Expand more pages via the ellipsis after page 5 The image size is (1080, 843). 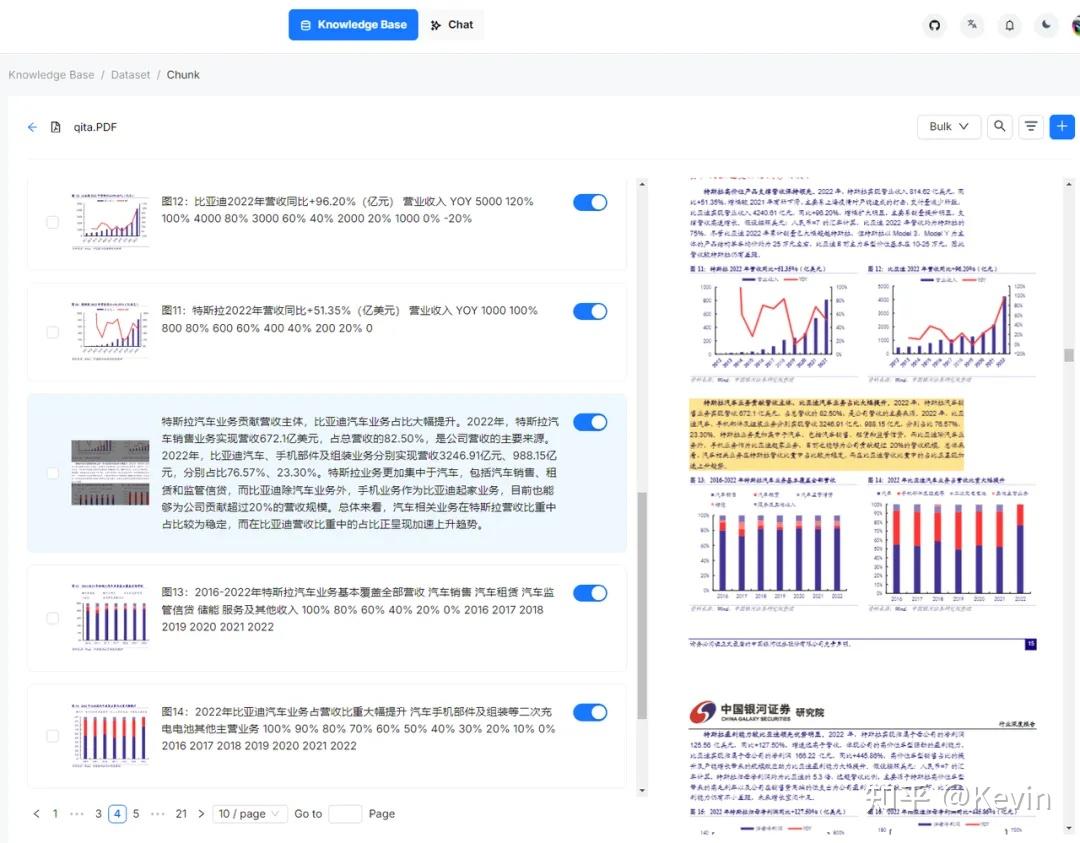158,813
